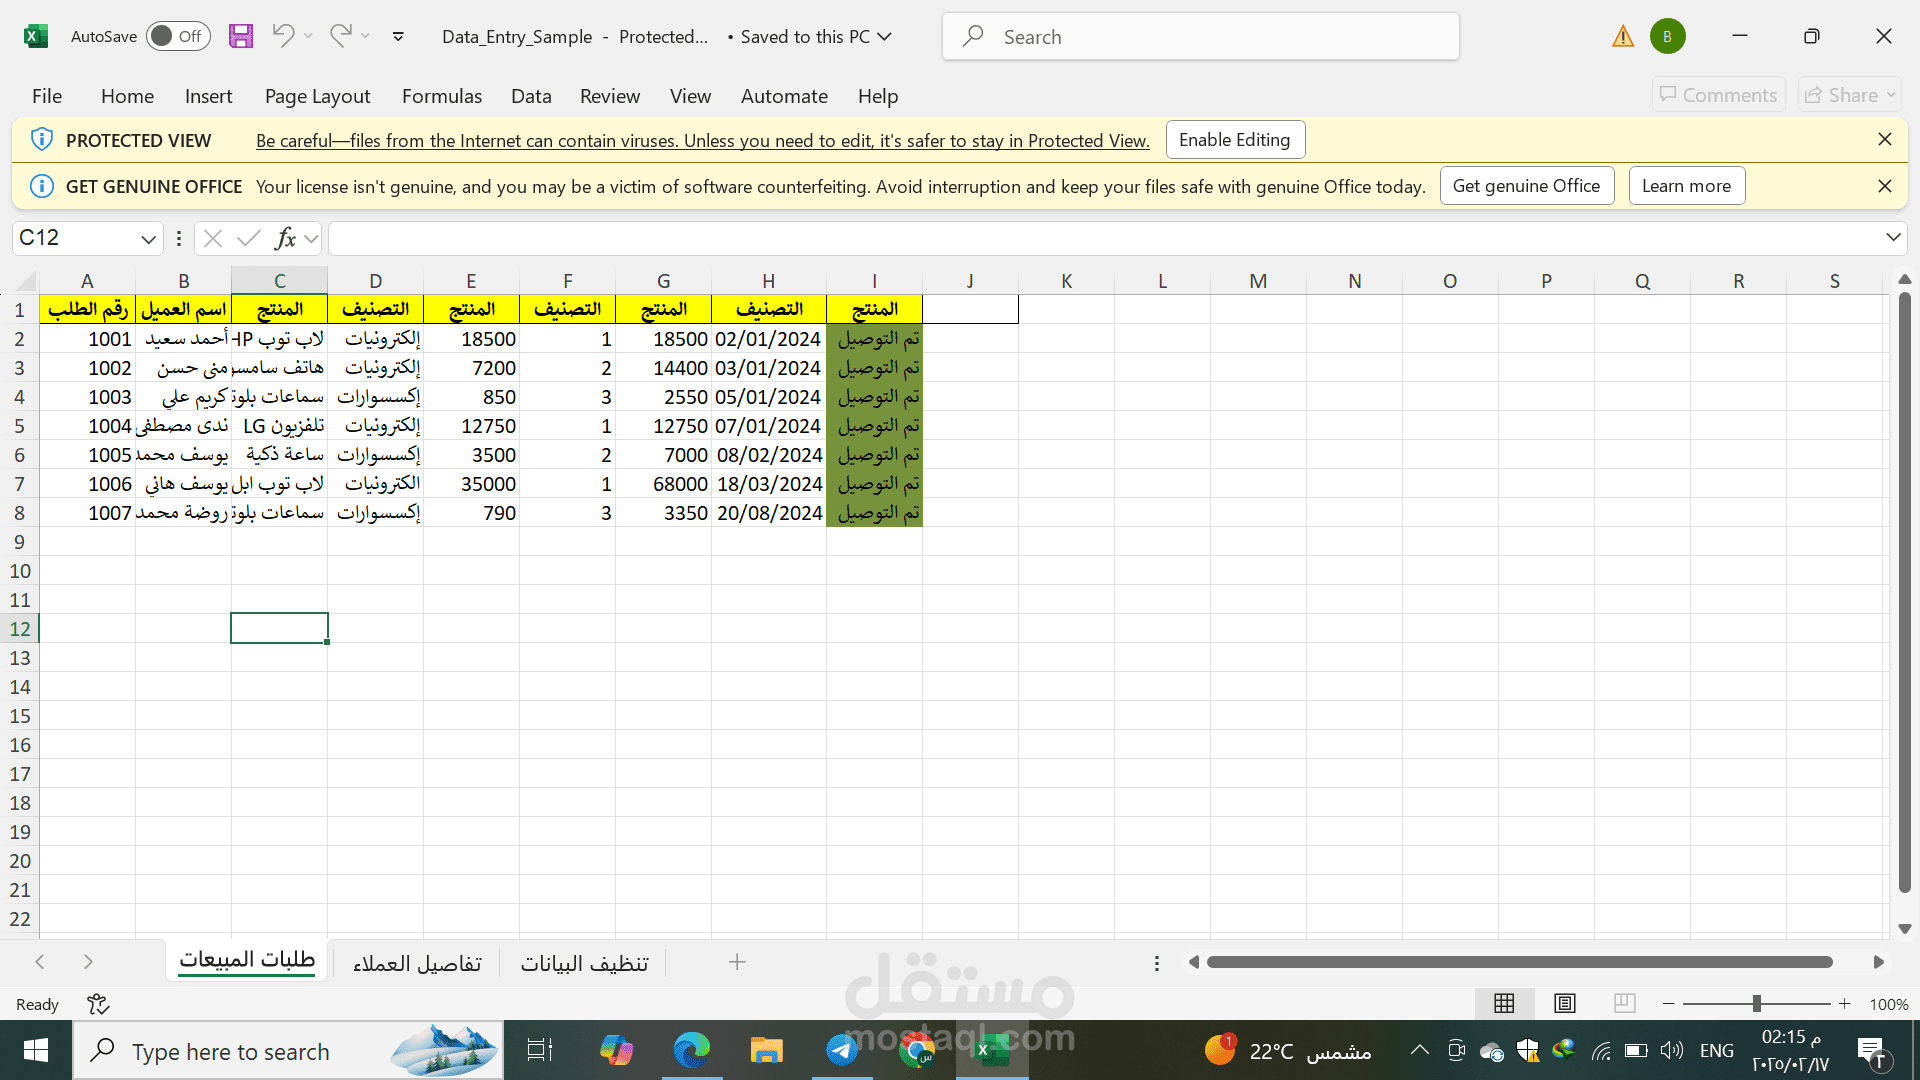Toggle the AutoSave switch
Screen dimensions: 1920x1080
point(178,36)
